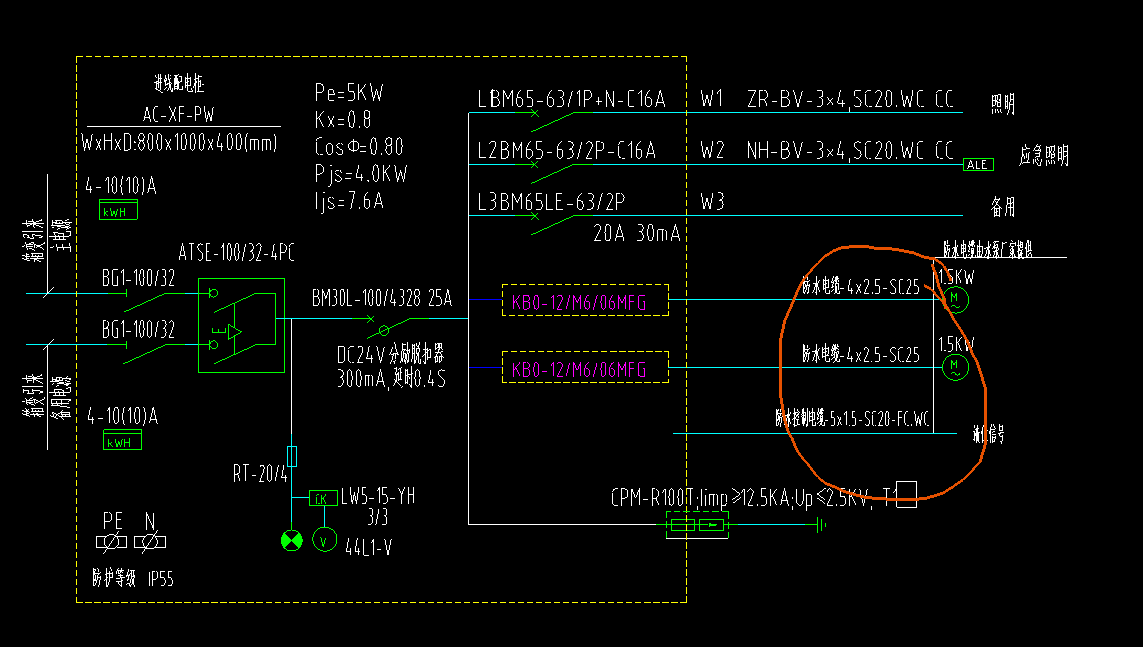Click the 照明 load label
This screenshot has width=1143, height=647.
pyautogui.click(x=1003, y=104)
